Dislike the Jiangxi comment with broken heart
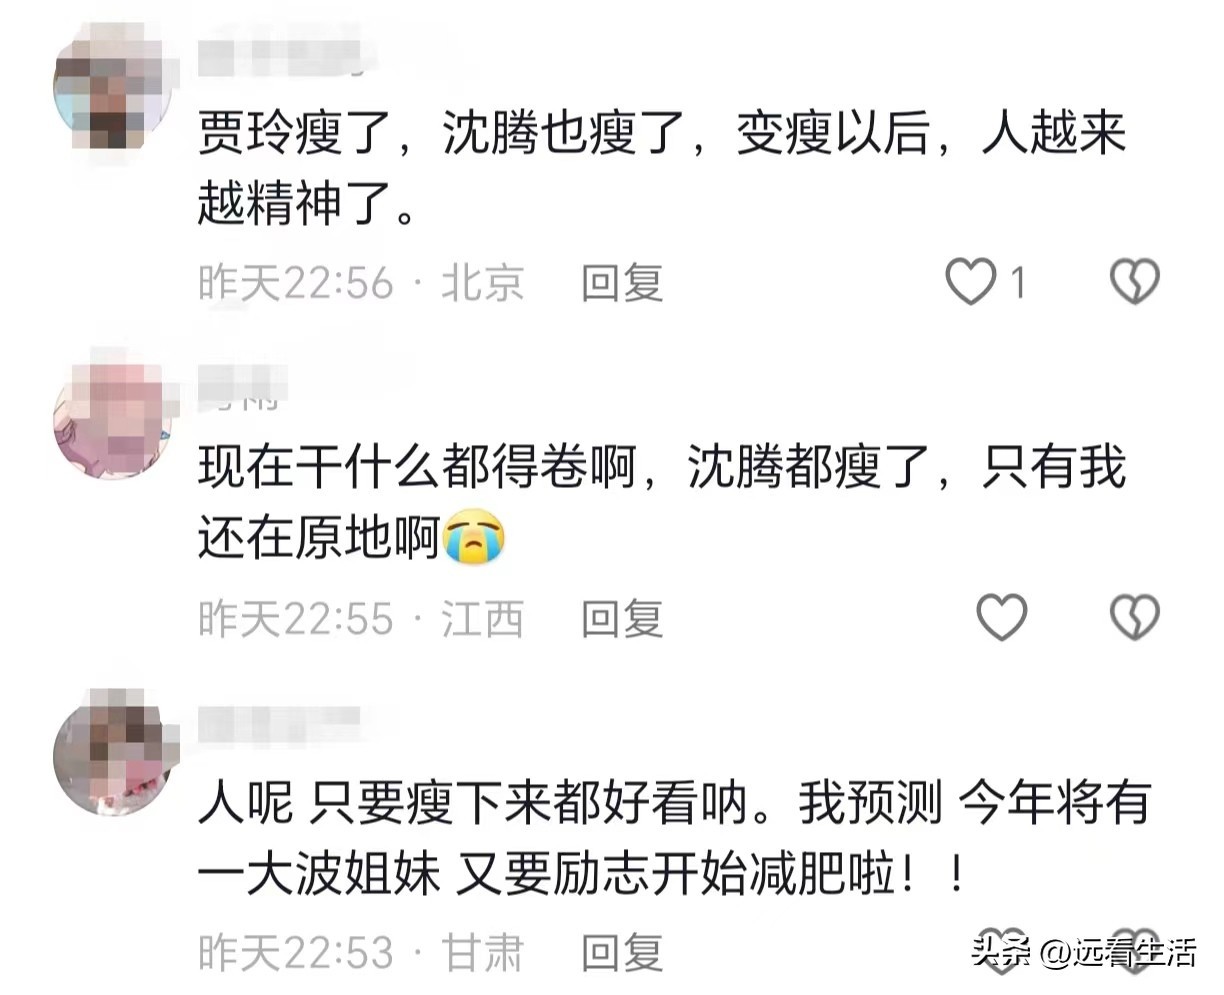Image resolution: width=1224 pixels, height=995 pixels. (x=1135, y=617)
